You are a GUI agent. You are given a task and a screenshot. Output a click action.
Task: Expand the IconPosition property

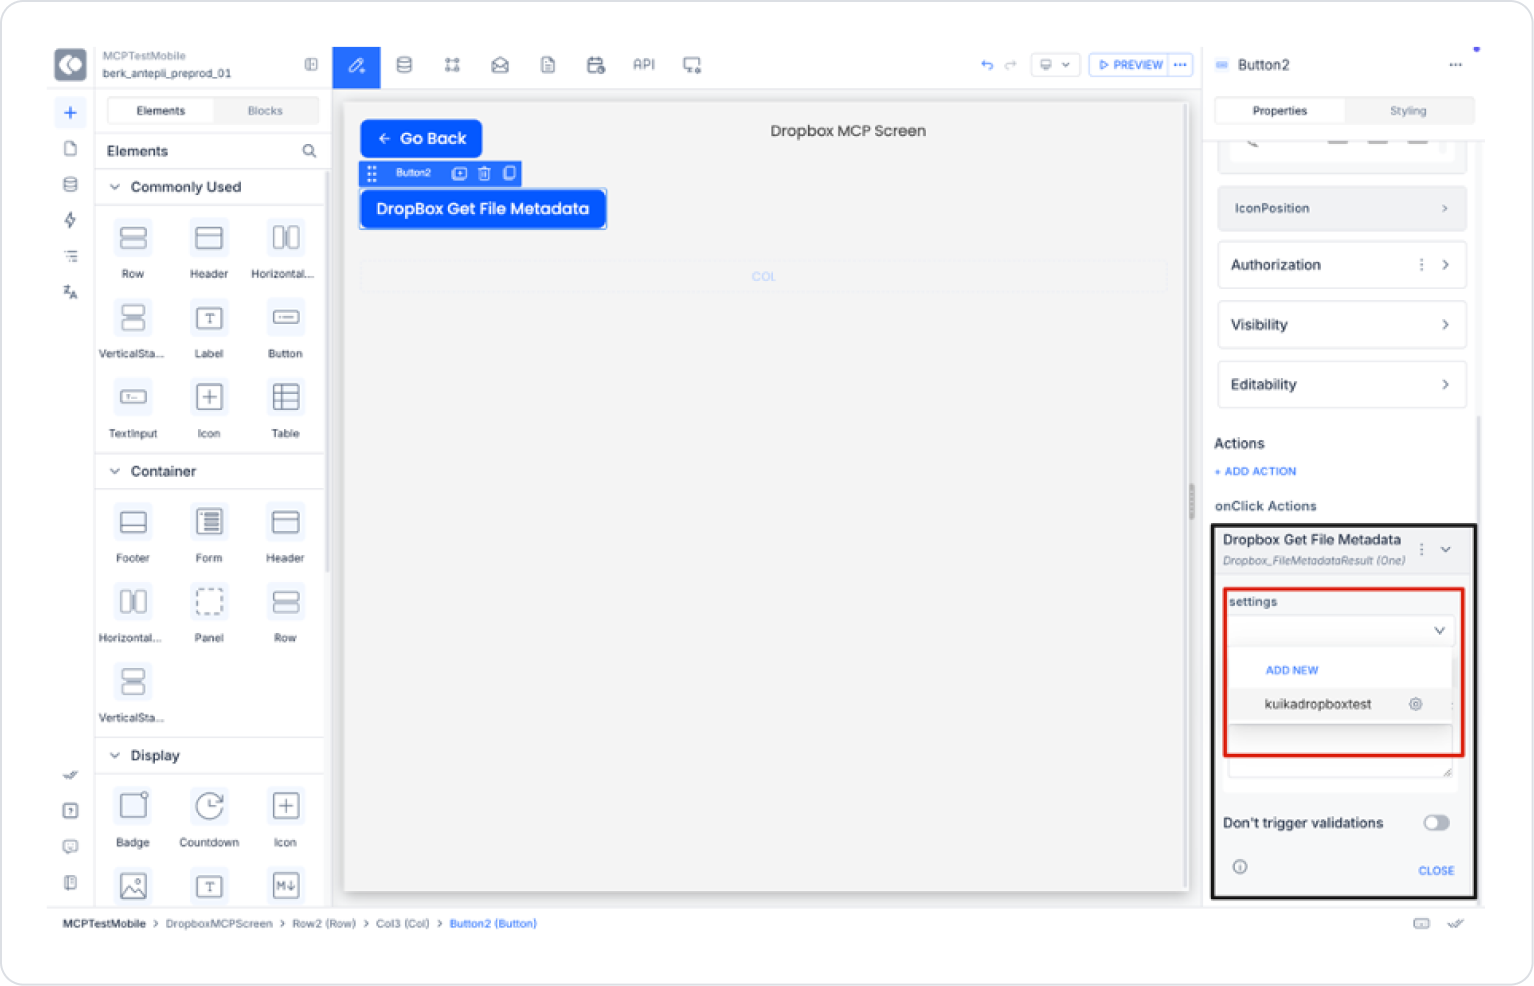tap(1342, 208)
